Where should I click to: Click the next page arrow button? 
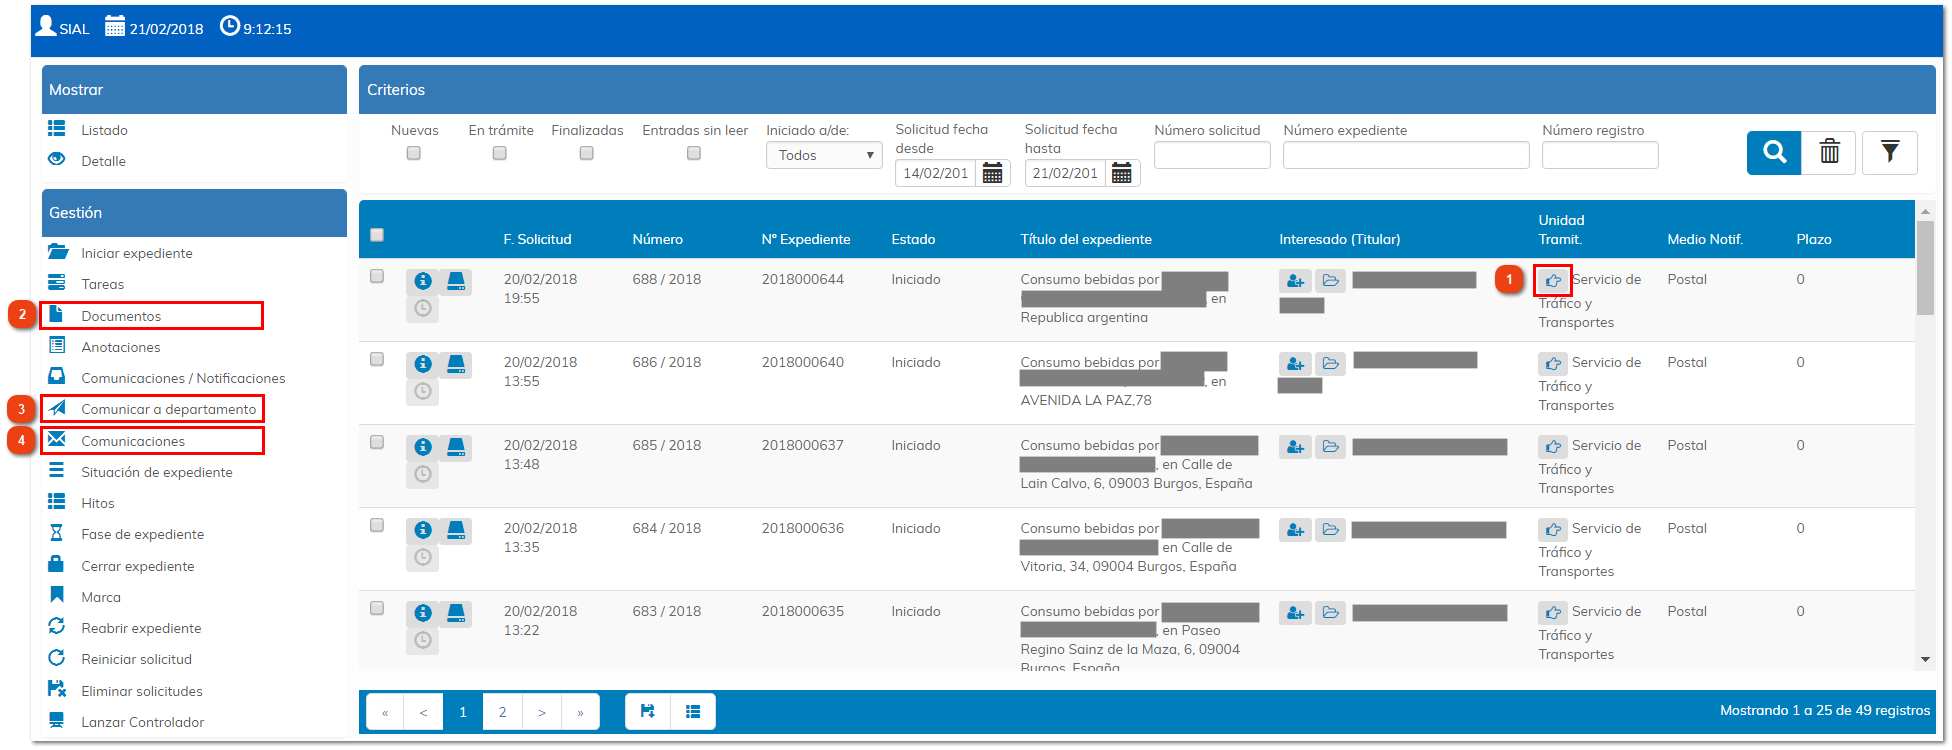click(541, 712)
